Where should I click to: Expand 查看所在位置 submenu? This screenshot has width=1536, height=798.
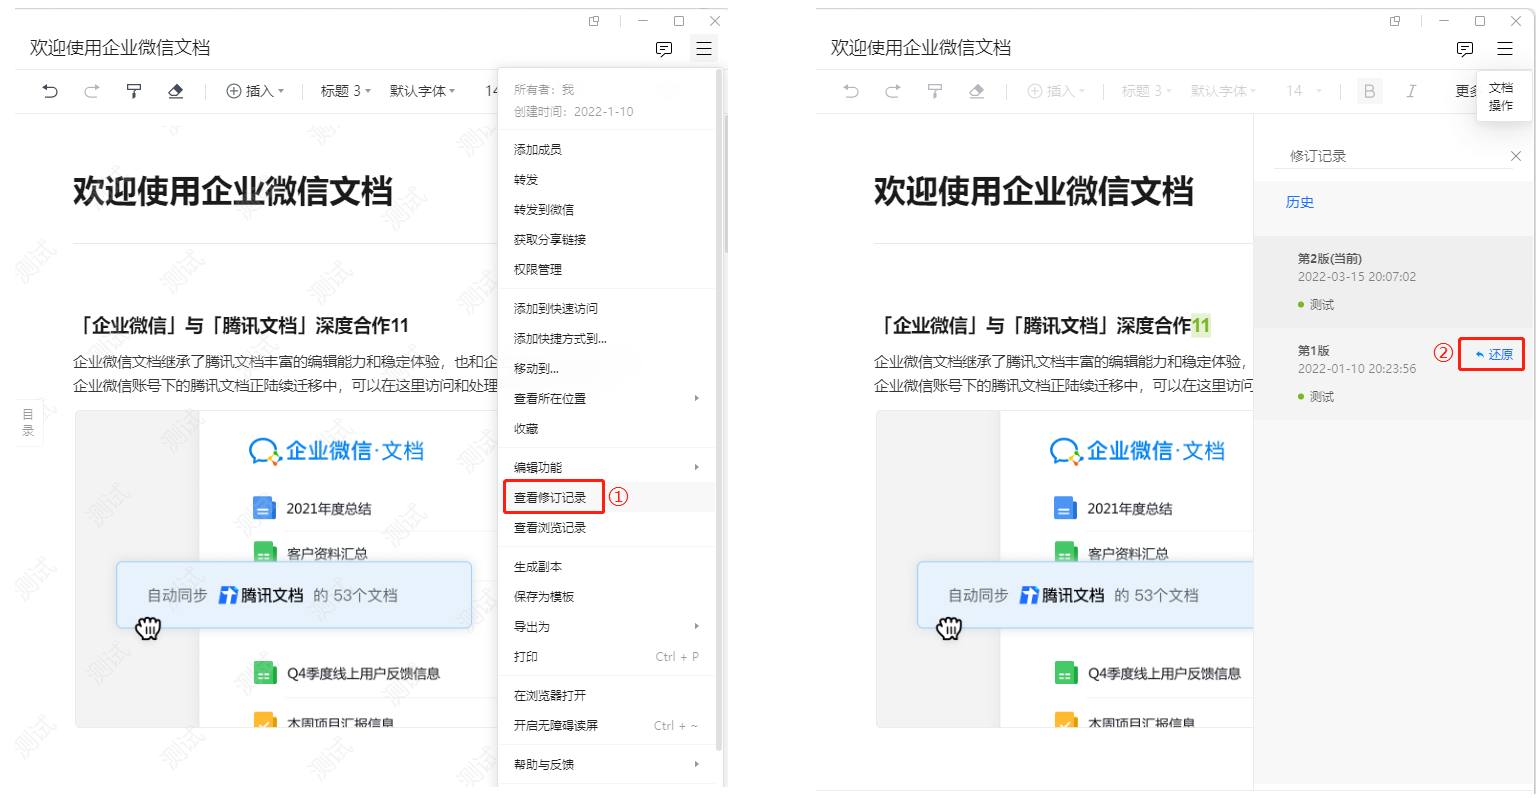point(606,398)
